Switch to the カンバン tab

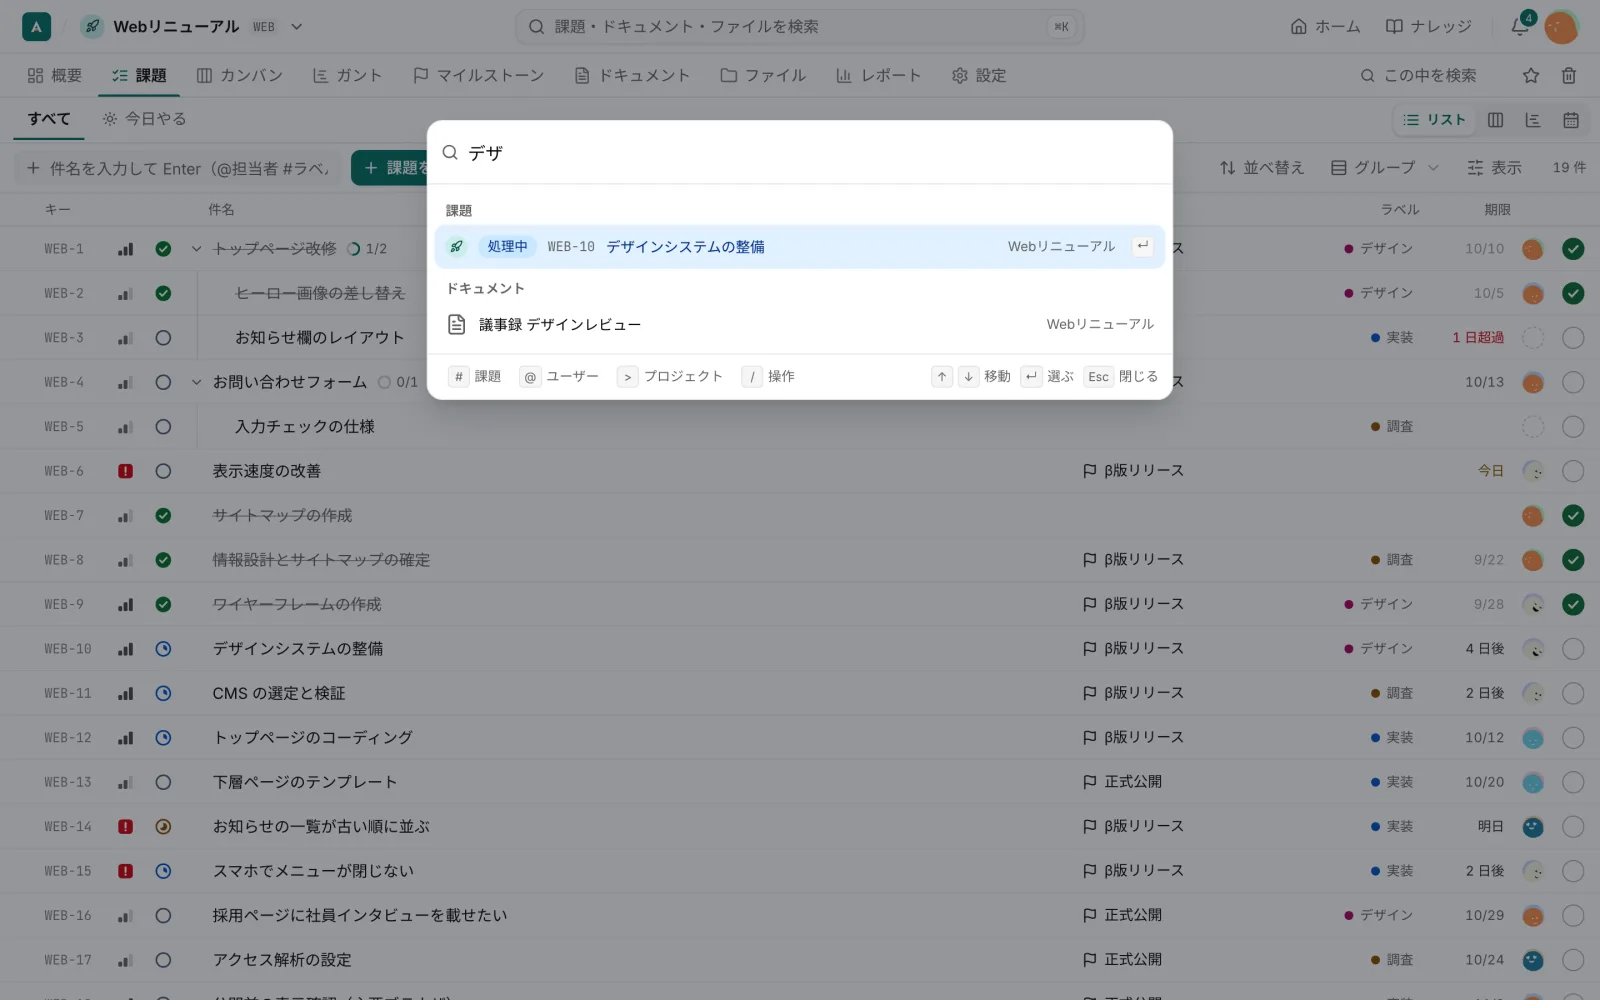tap(240, 75)
